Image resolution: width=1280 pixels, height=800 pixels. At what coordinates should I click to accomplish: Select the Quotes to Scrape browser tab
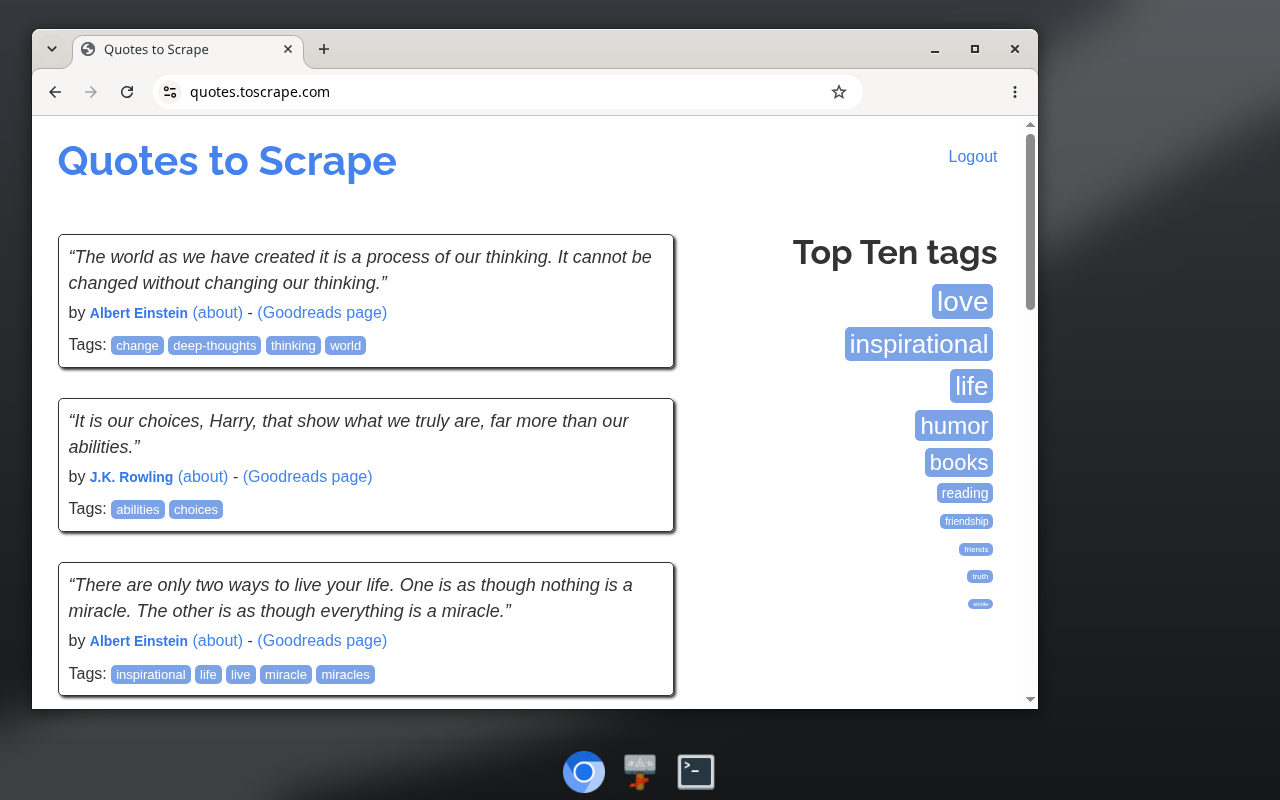(x=188, y=49)
